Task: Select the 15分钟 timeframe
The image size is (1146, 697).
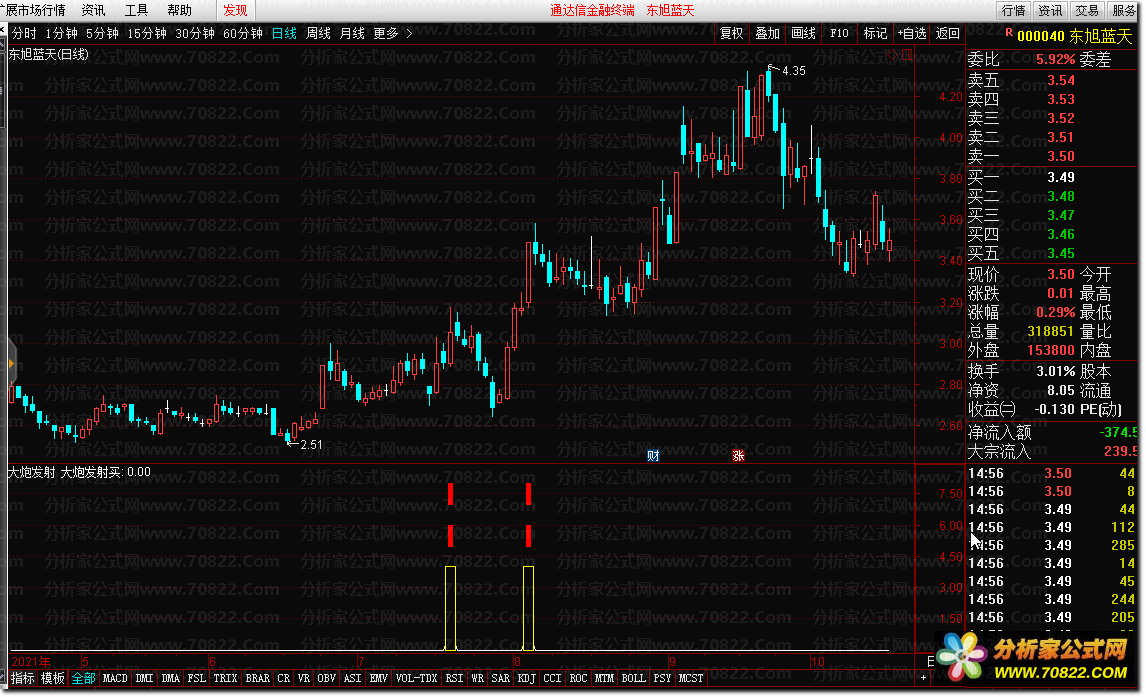Action: (x=146, y=34)
